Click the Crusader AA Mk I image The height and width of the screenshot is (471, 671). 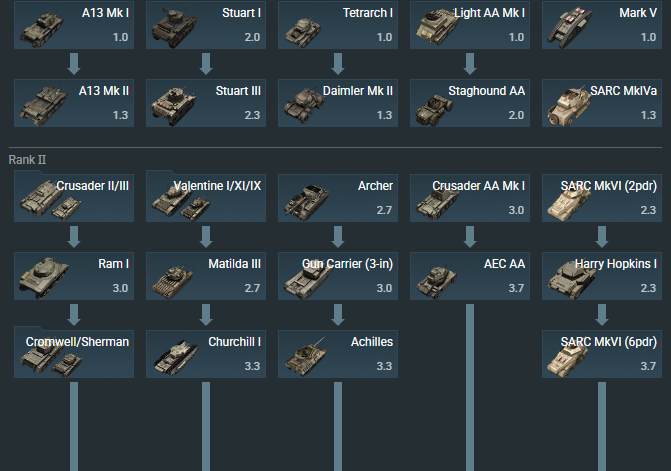tap(437, 204)
